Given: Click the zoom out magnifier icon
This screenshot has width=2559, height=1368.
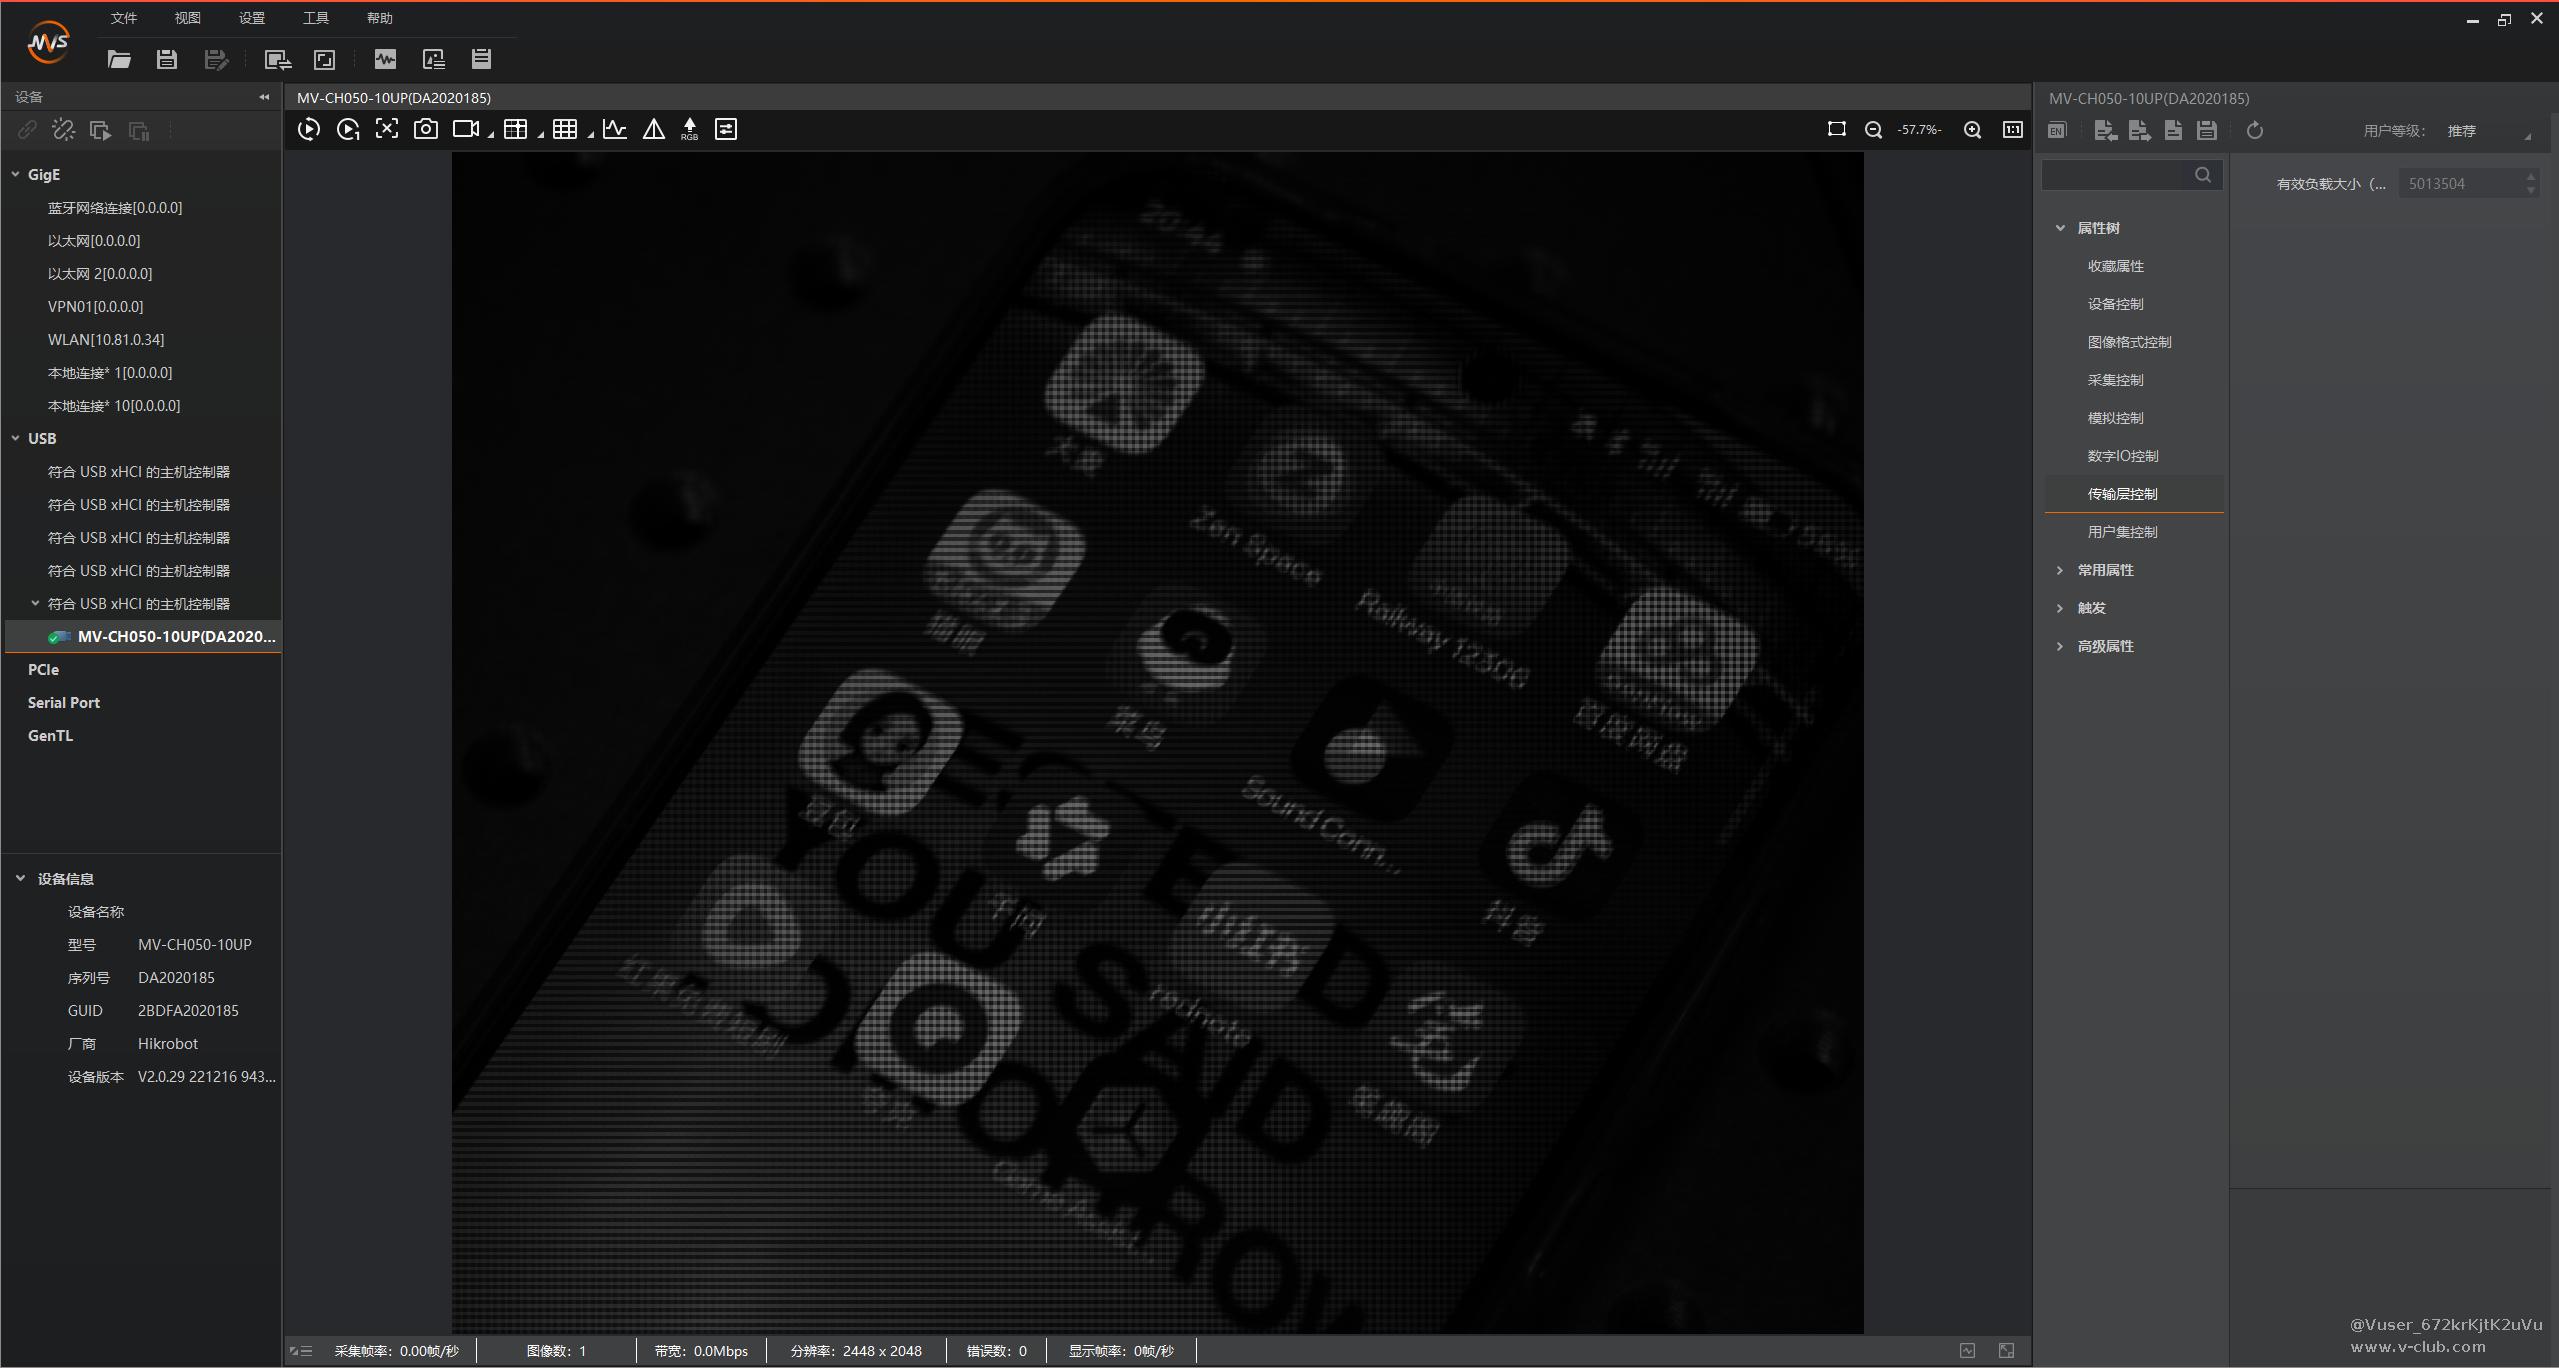Looking at the screenshot, I should click(x=1873, y=130).
